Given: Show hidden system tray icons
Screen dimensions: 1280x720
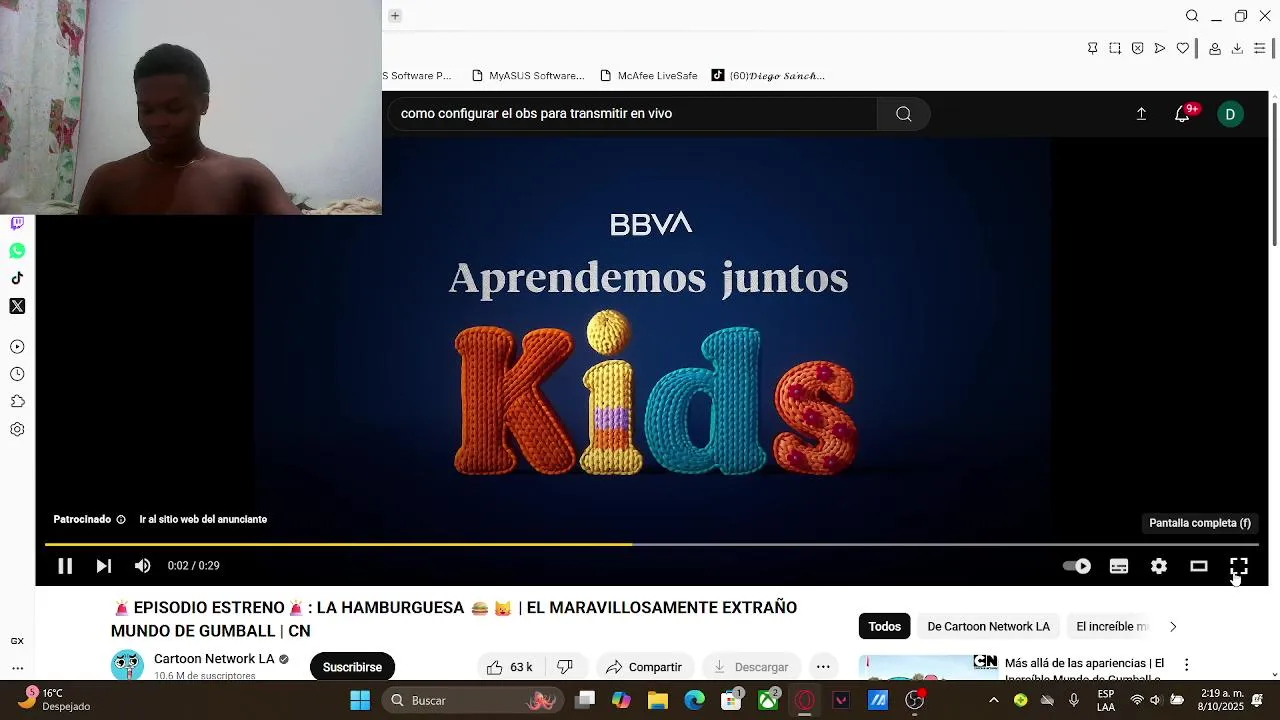Looking at the screenshot, I should (x=993, y=700).
